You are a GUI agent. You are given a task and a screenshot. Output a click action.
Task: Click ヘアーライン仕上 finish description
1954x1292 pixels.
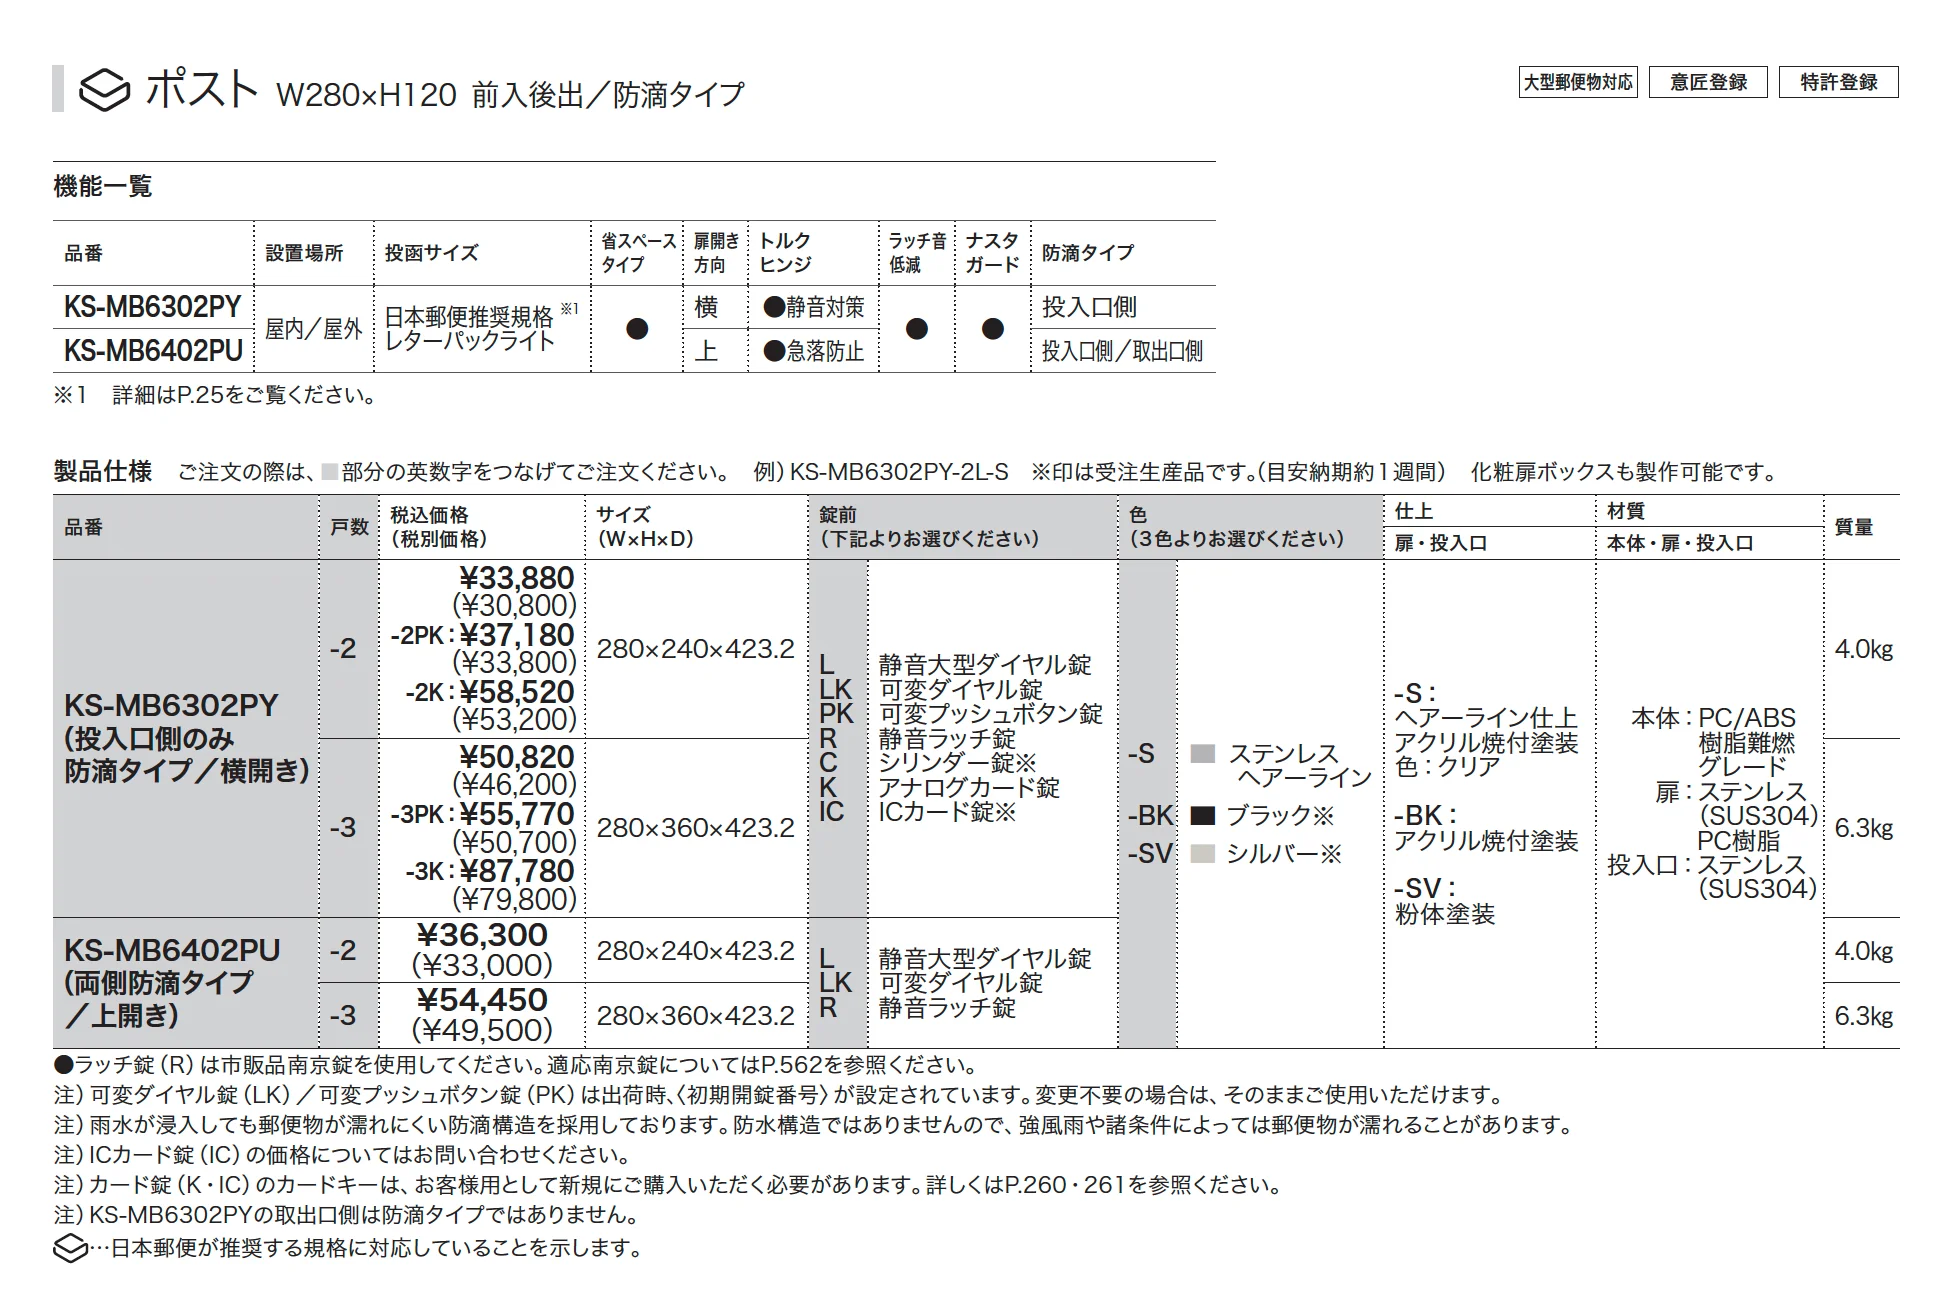(x=1486, y=718)
